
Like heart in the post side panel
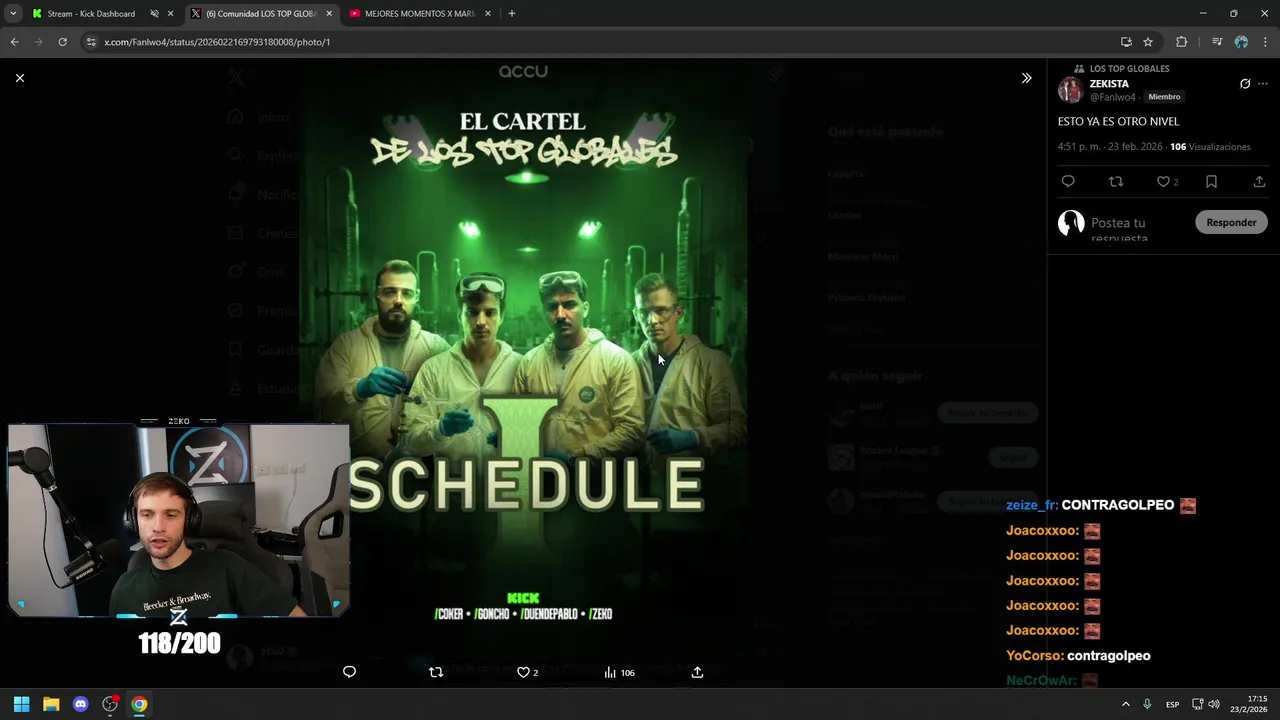point(1163,181)
